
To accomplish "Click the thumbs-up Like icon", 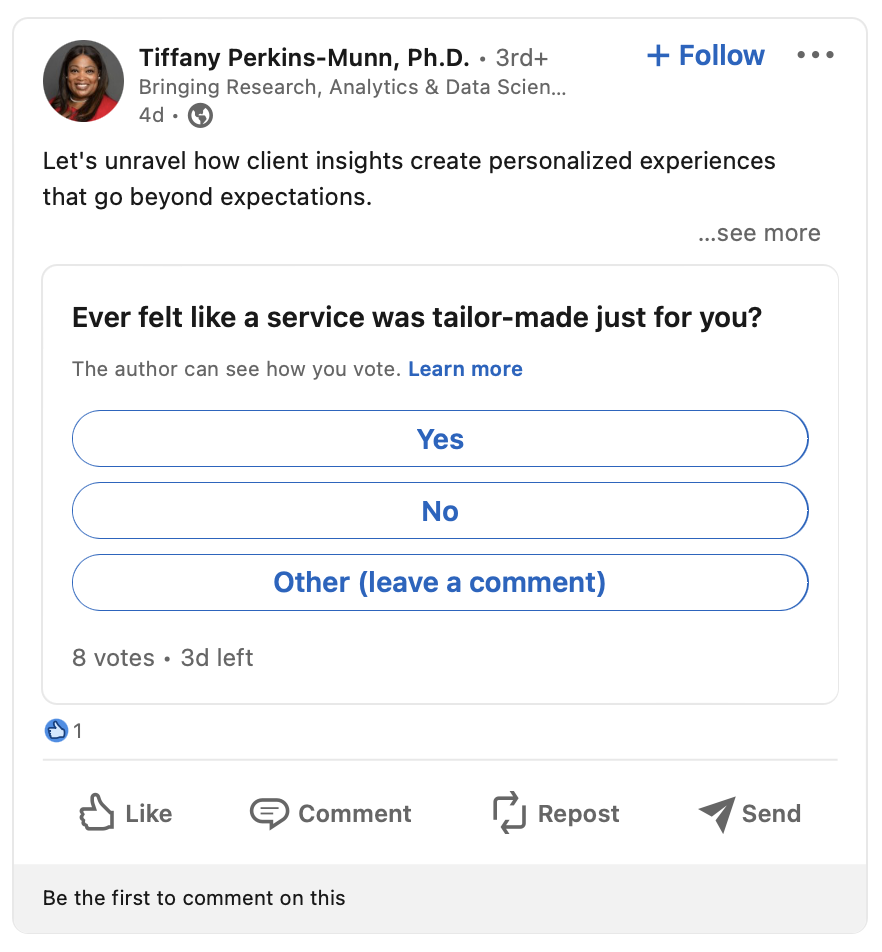I will 97,812.
